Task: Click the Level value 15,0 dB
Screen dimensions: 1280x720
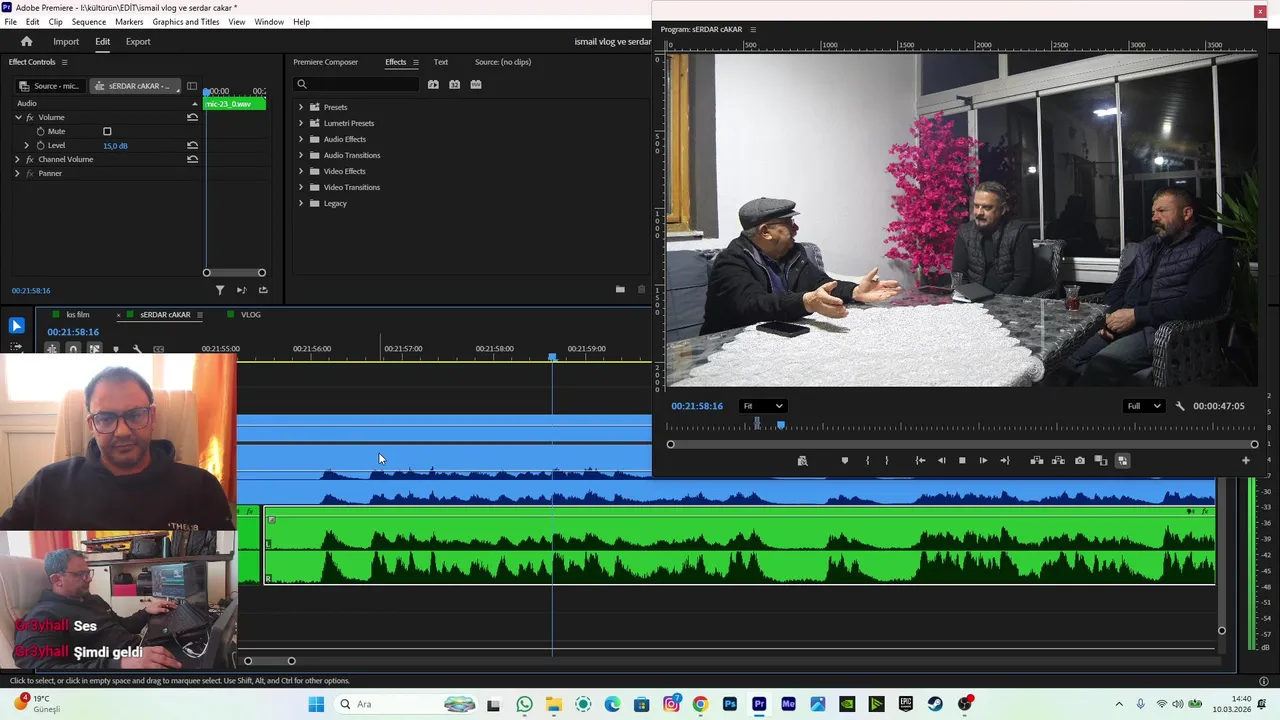Action: coord(115,146)
